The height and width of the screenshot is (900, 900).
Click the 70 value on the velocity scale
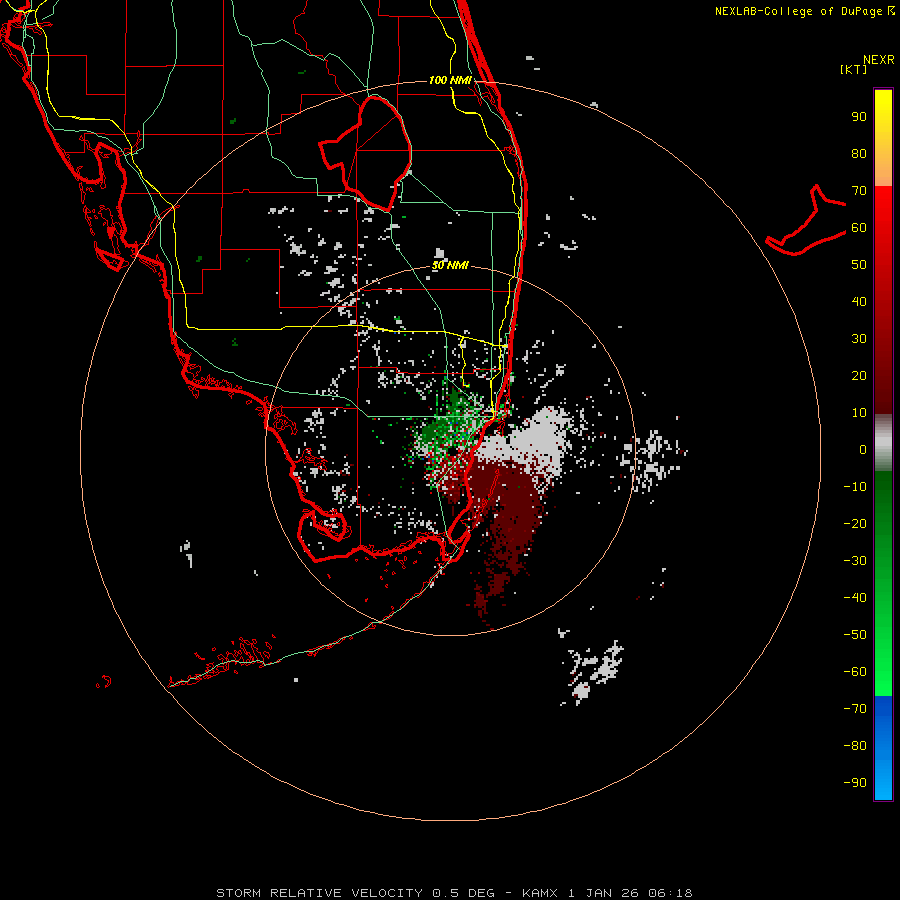pyautogui.click(x=859, y=191)
